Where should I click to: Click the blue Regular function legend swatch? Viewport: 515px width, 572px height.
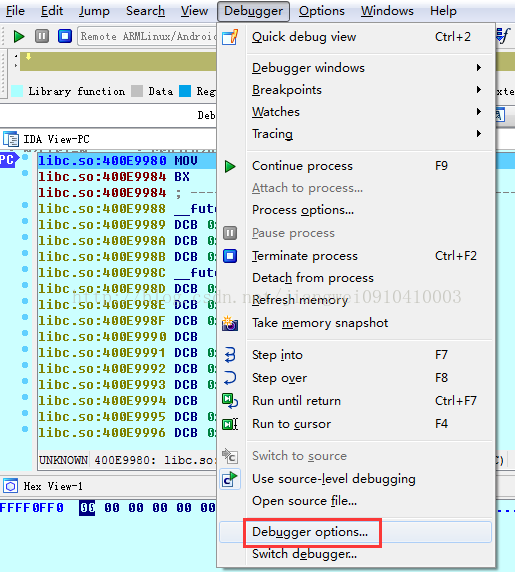pos(185,91)
